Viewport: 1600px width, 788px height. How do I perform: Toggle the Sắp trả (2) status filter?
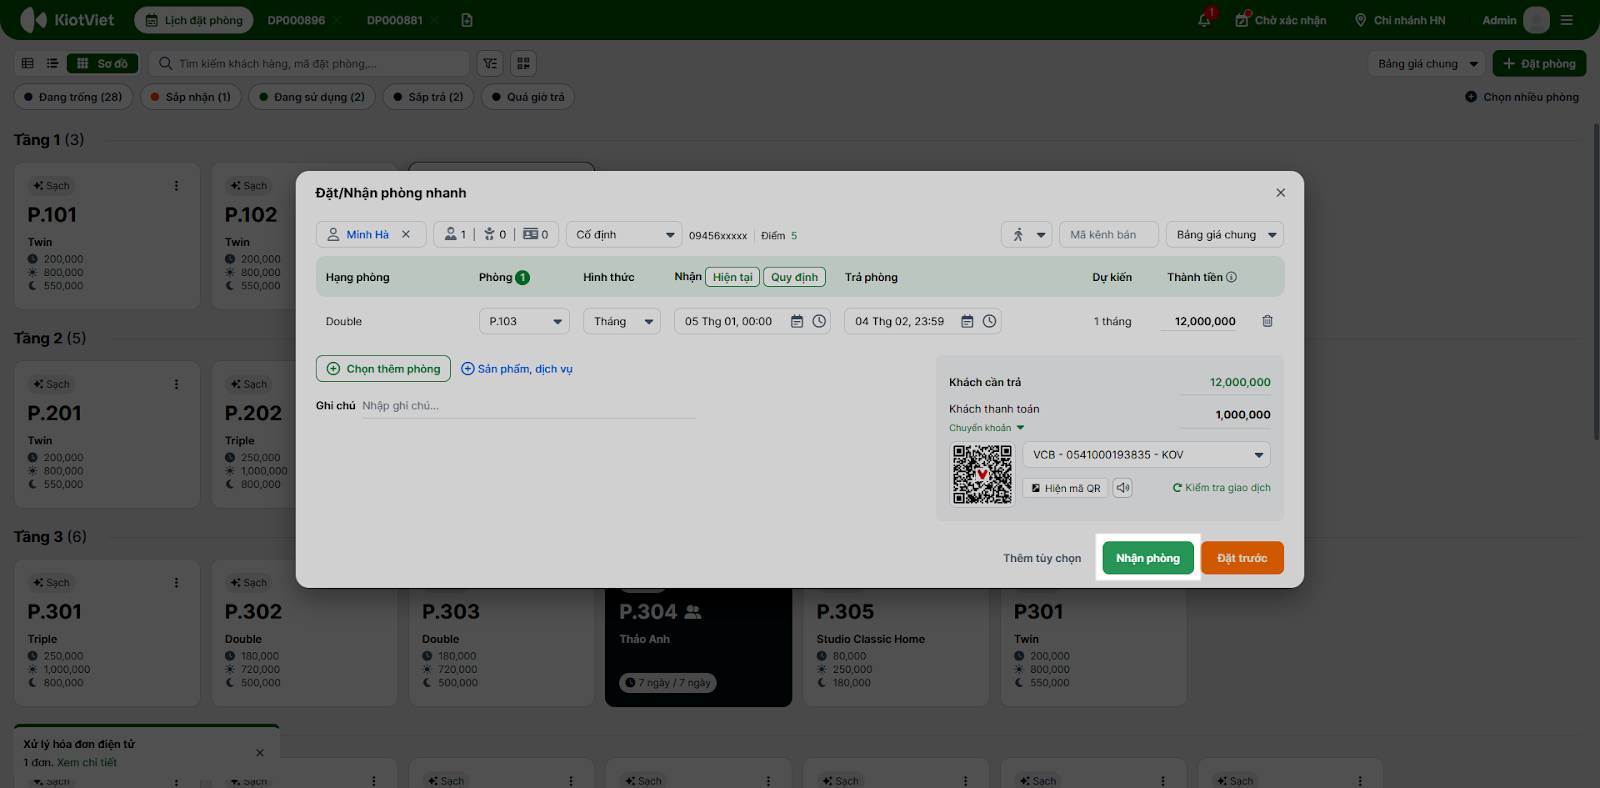[428, 97]
